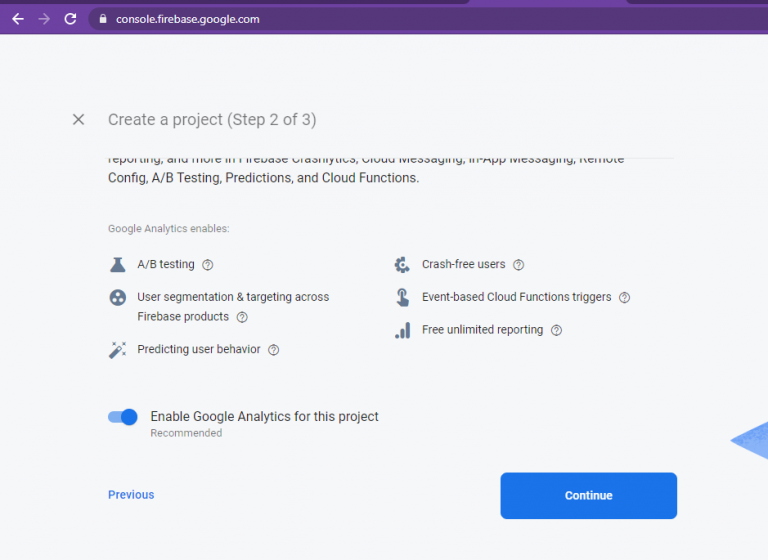Open help for Event-based Cloud Functions triggers
Screen dimensions: 768x560
point(624,297)
